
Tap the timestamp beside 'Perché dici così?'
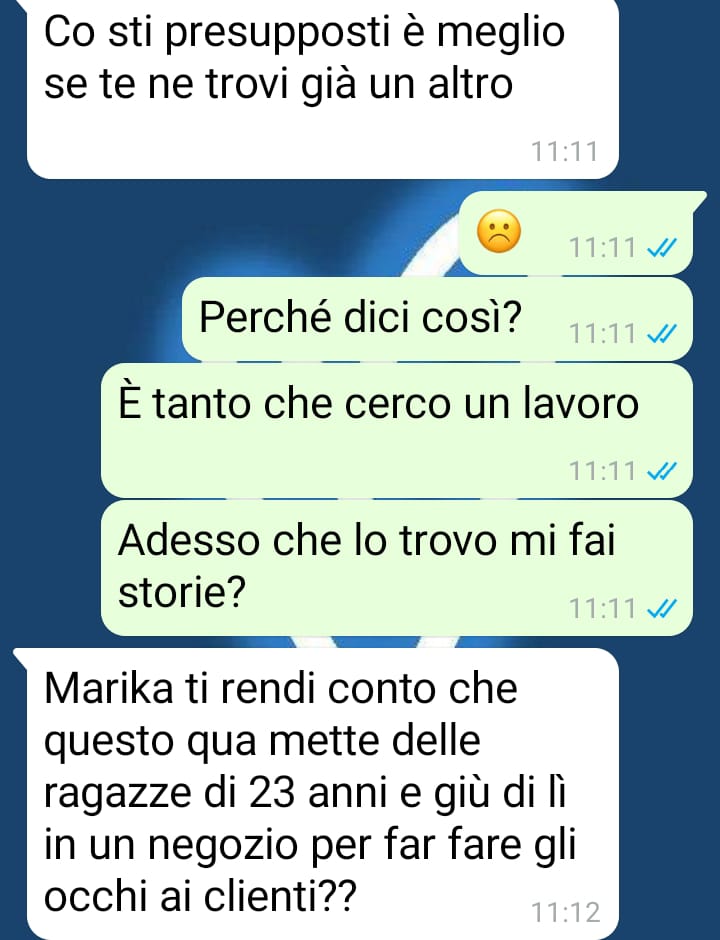602,333
